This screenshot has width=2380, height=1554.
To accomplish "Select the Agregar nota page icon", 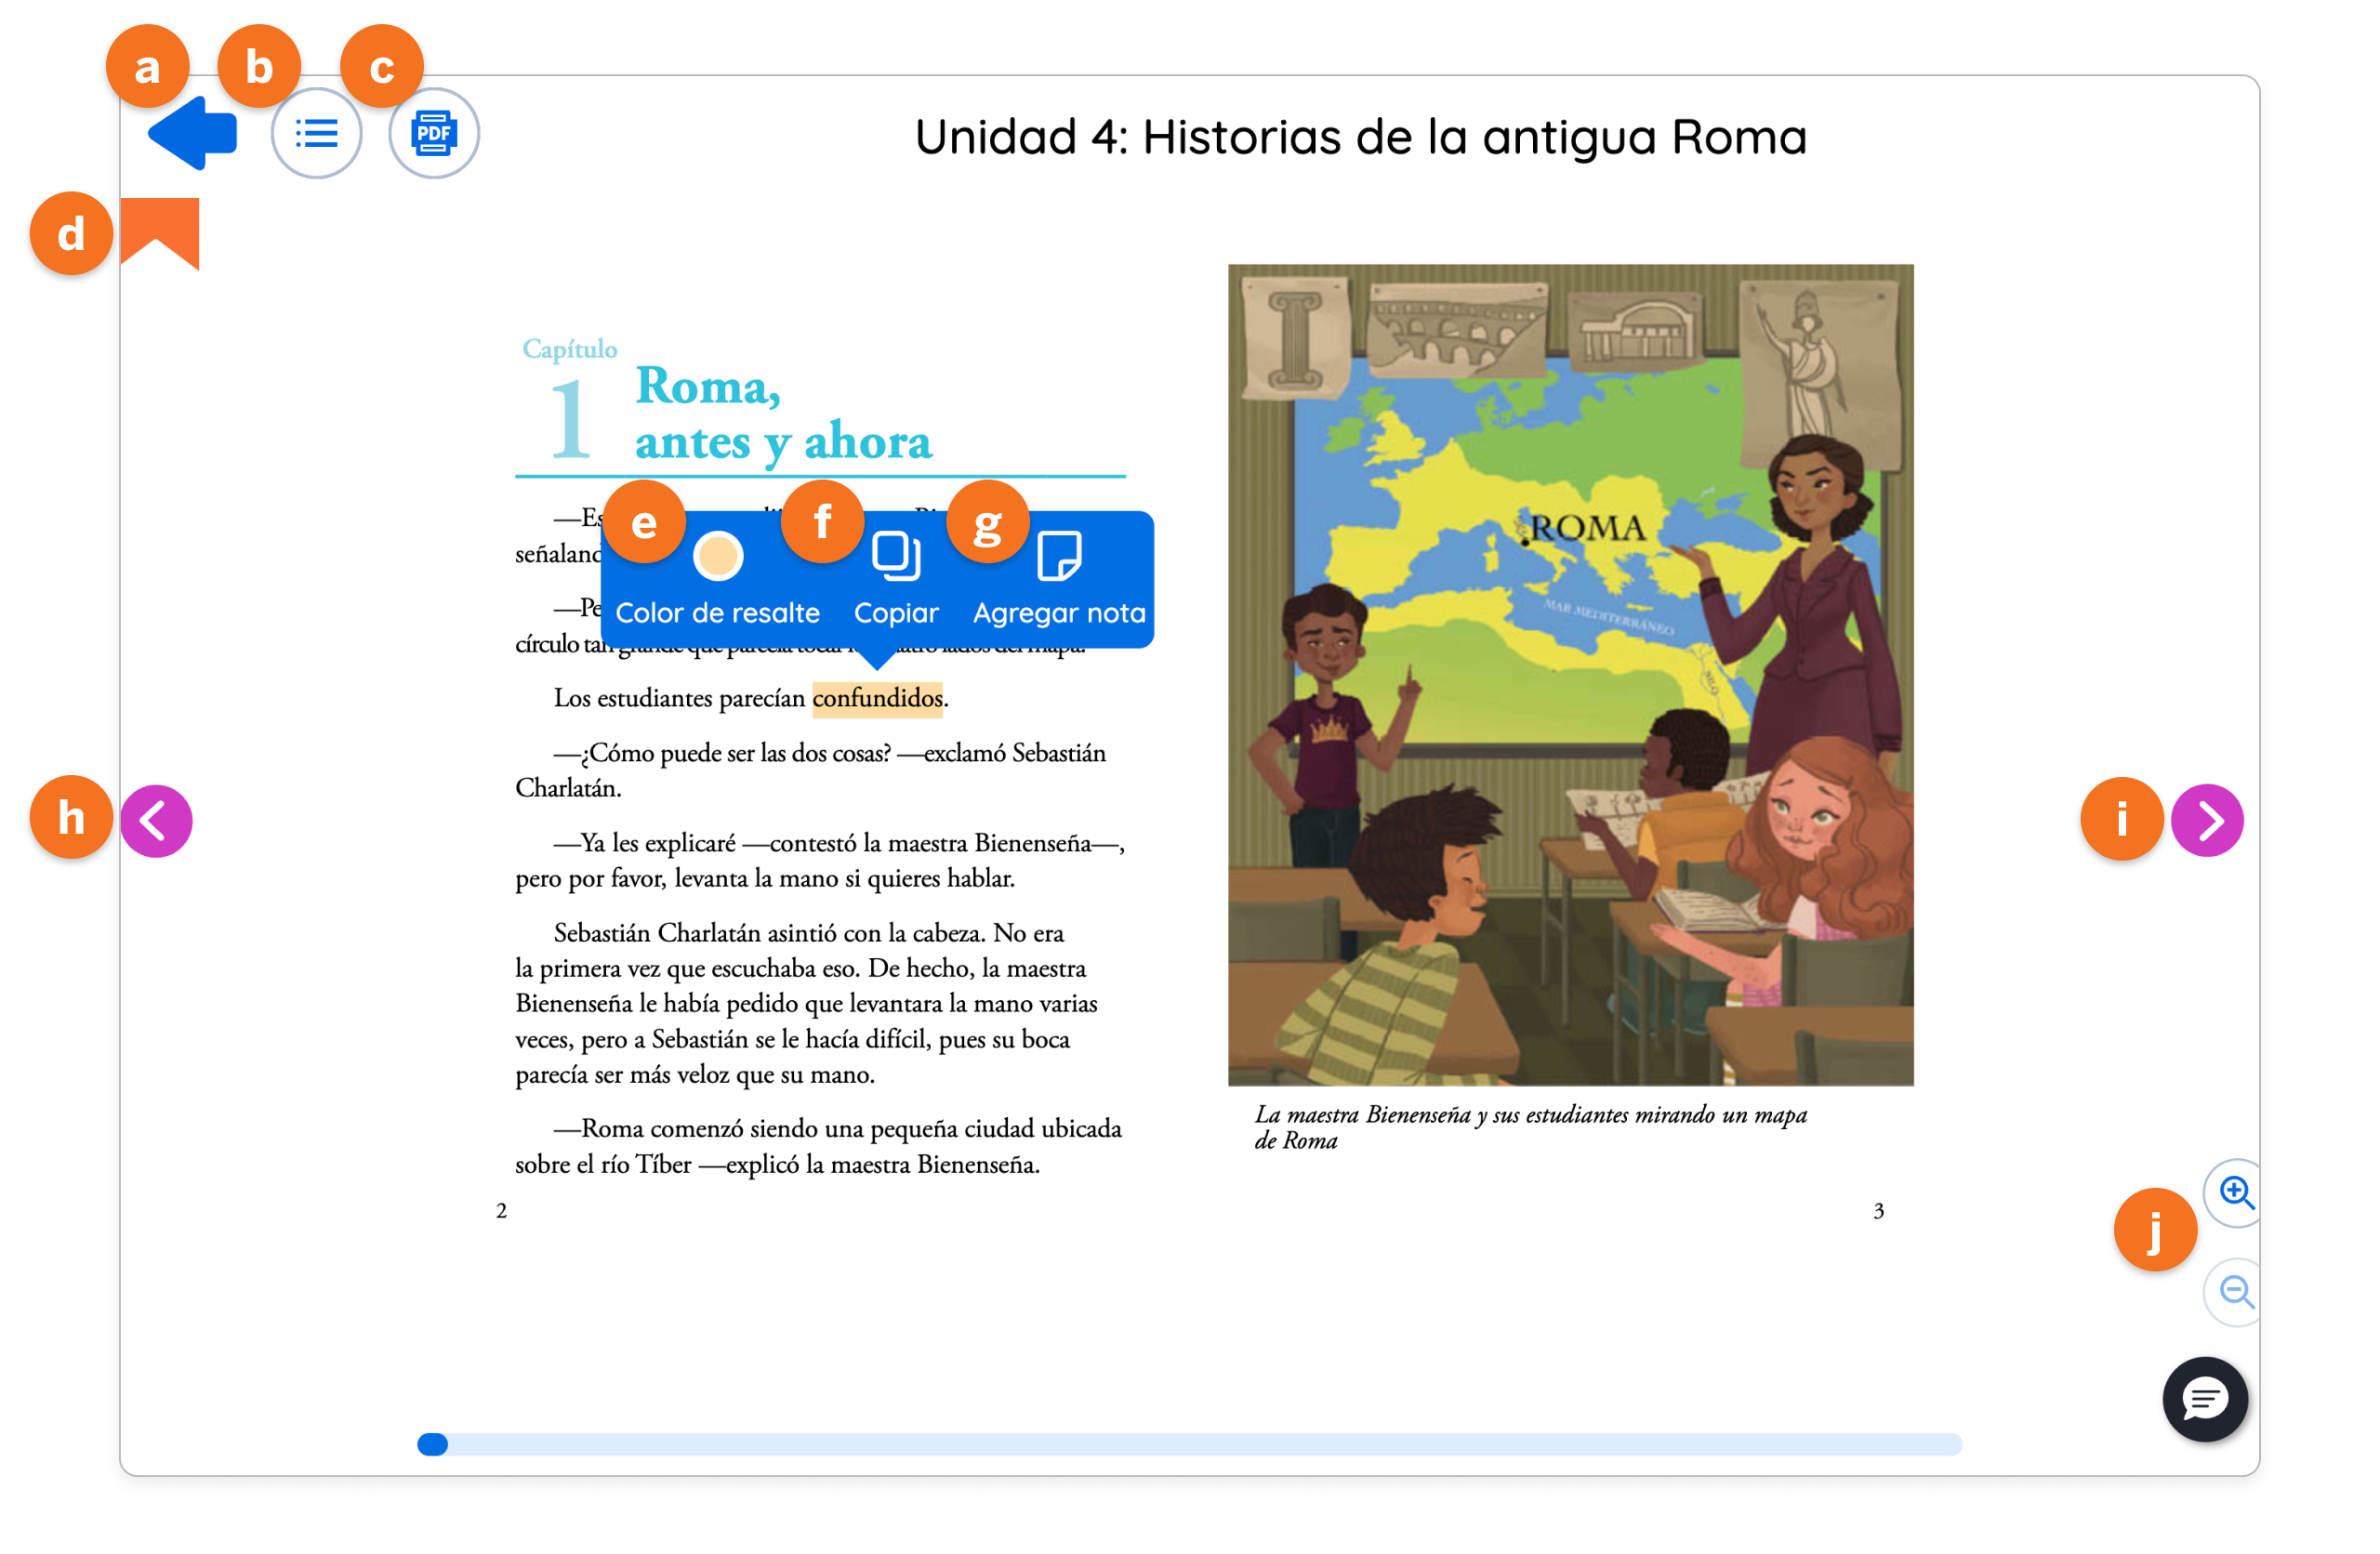I will point(1060,557).
